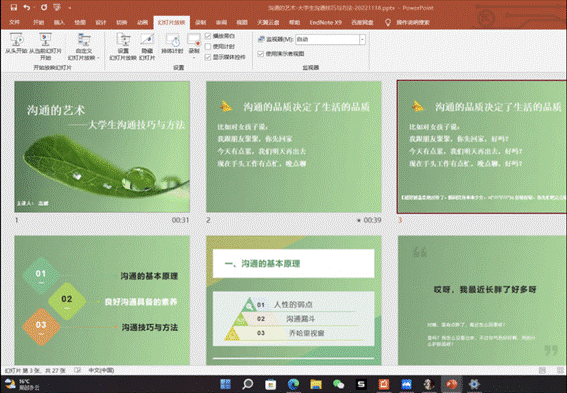Toggle Show Media Controls (显示媒体控件) checkbox
The height and width of the screenshot is (393, 567).
tap(208, 57)
